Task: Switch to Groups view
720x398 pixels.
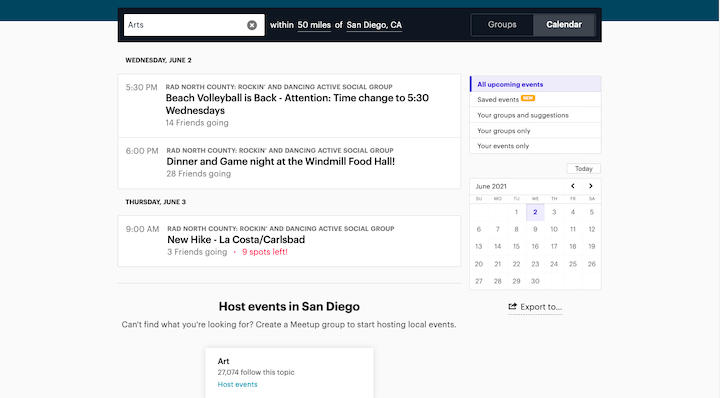Action: (502, 25)
